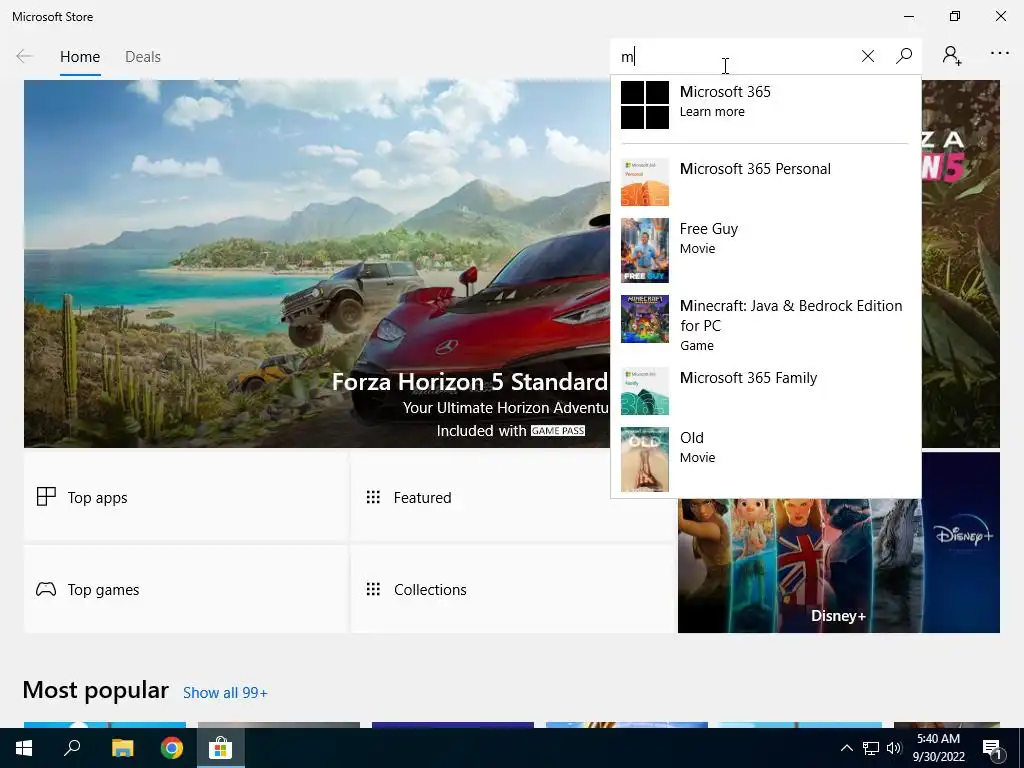Open the three-dot See more menu

tap(999, 54)
